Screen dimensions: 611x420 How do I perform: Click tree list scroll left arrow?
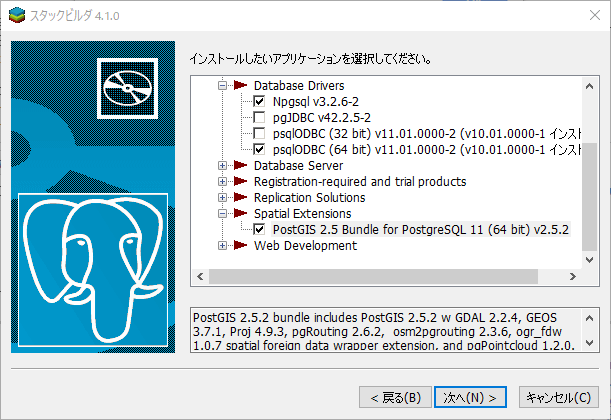200,277
